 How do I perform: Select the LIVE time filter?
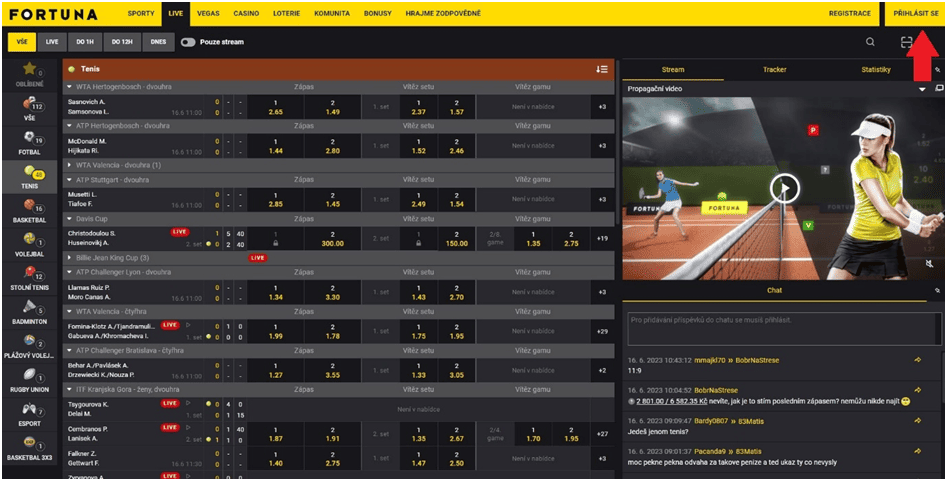(52, 42)
